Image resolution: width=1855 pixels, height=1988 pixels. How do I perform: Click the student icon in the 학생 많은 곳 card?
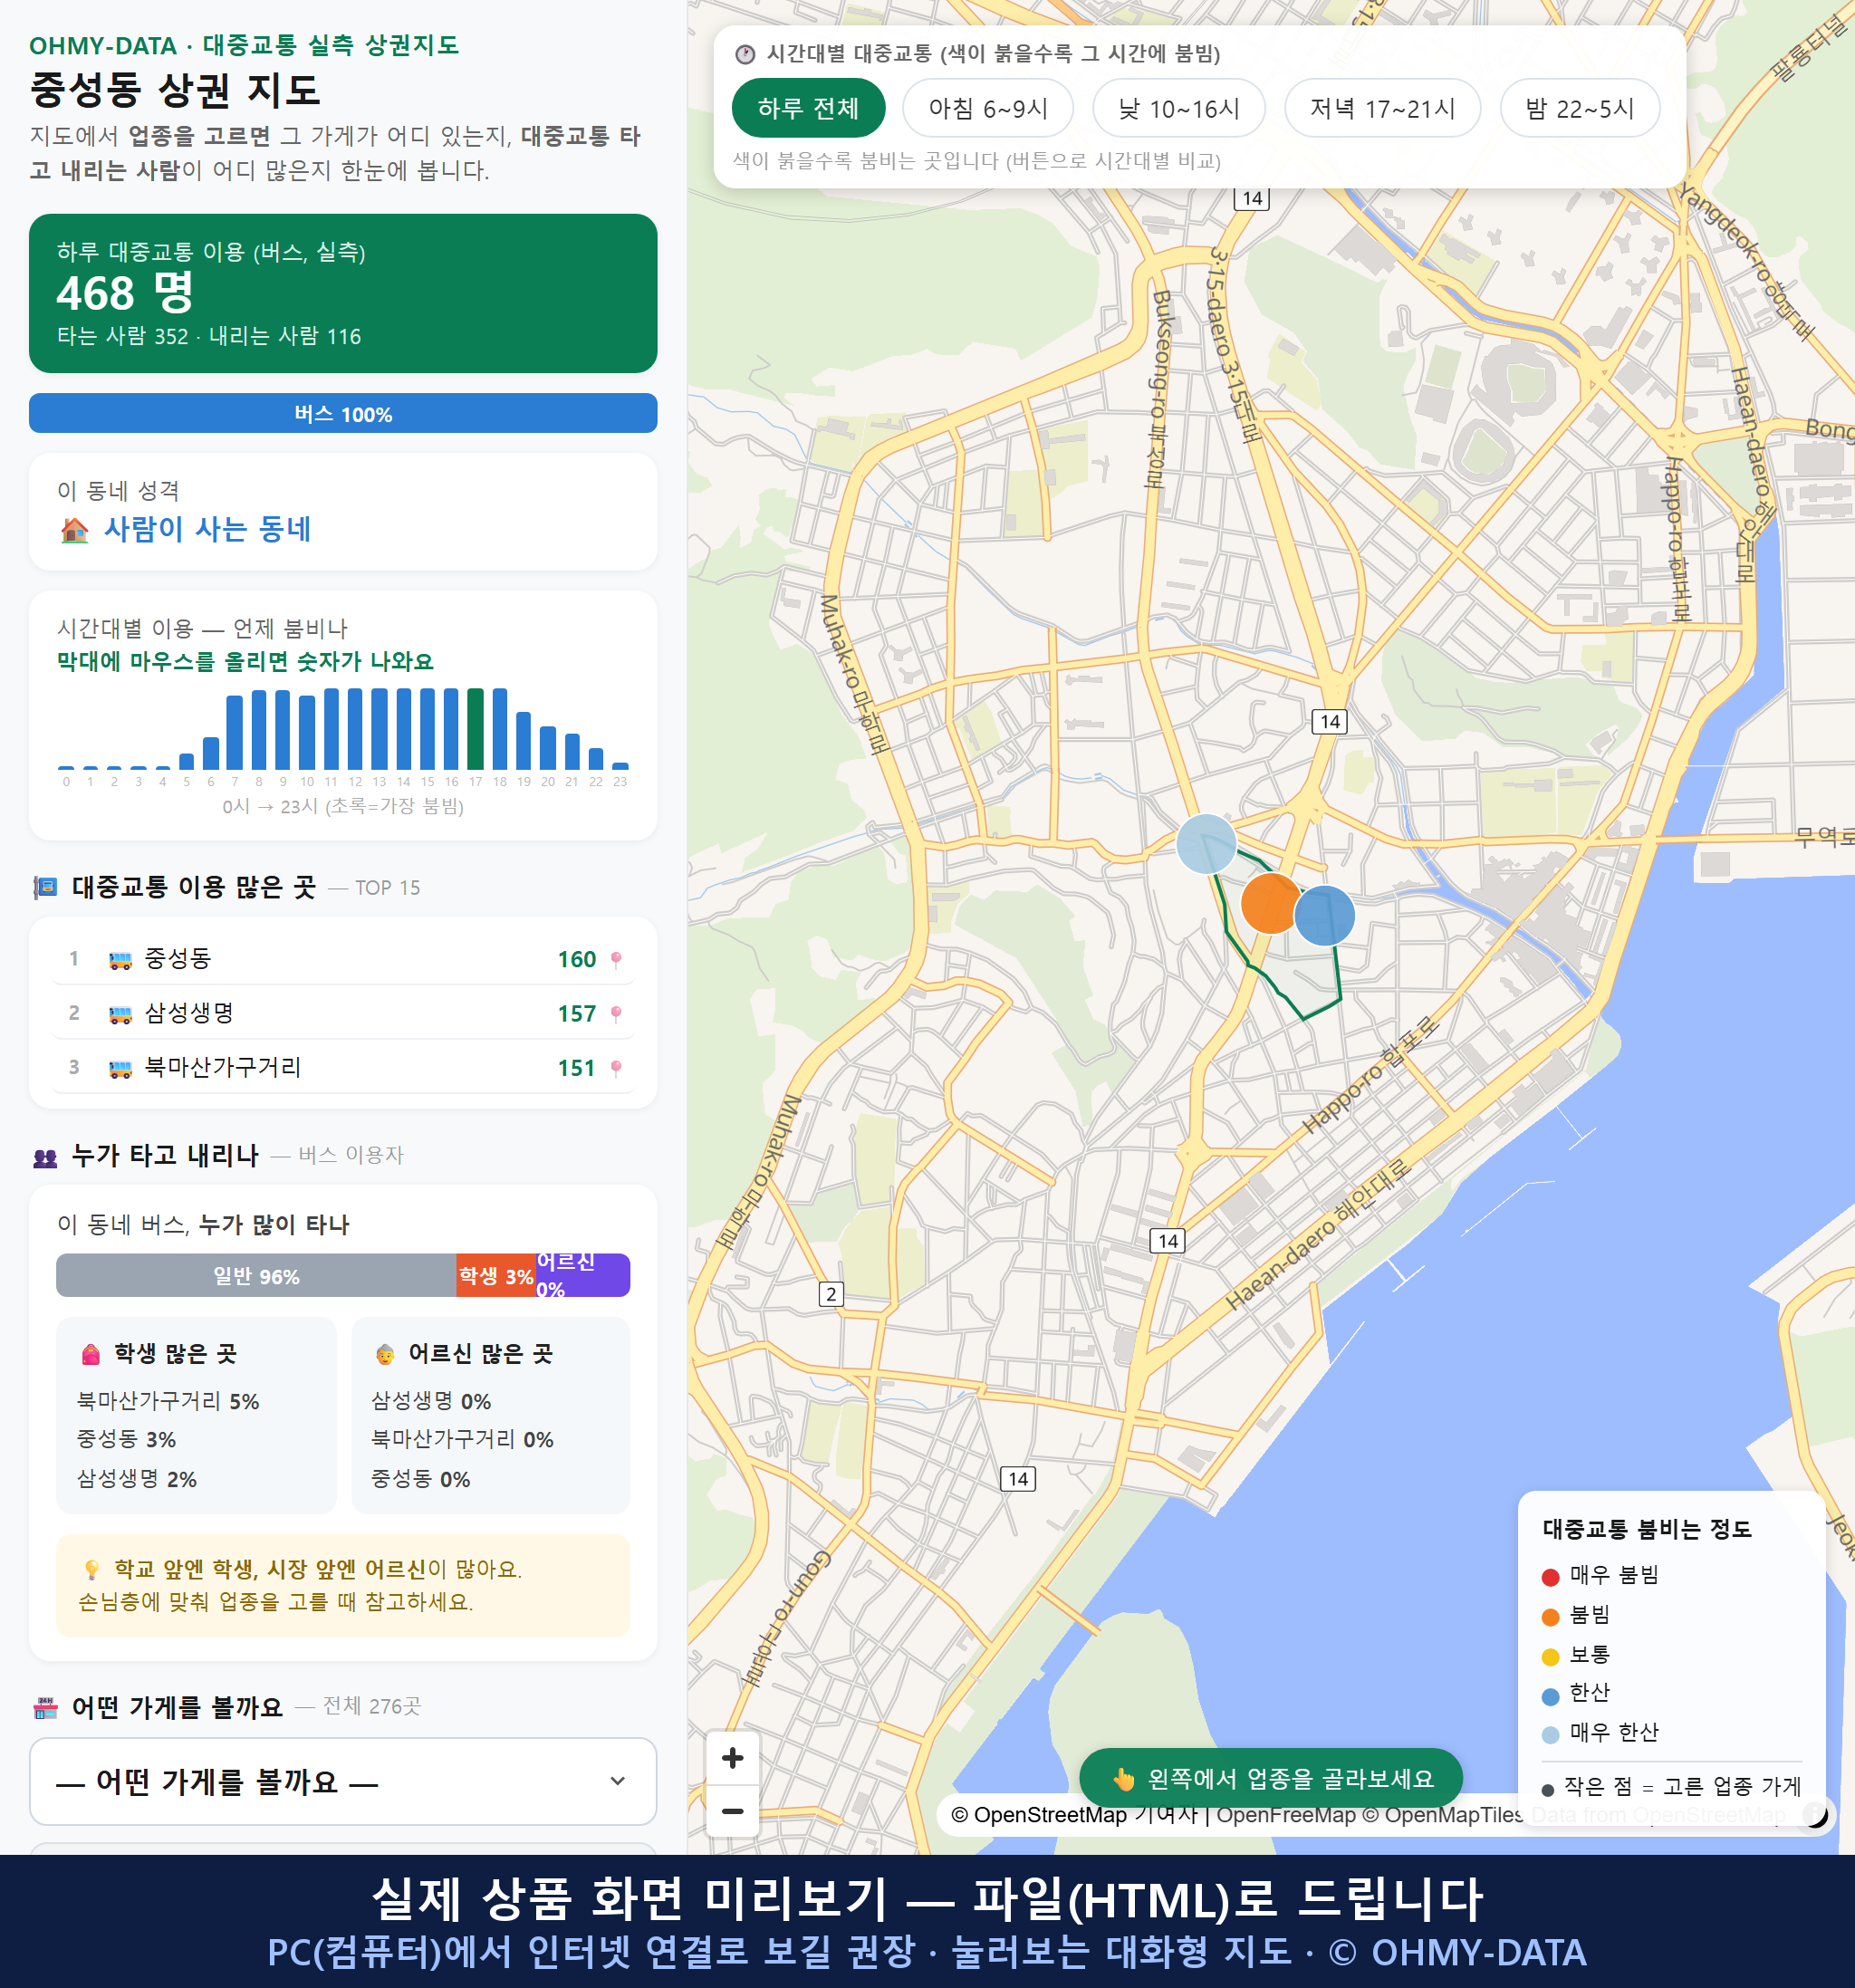click(x=91, y=1354)
